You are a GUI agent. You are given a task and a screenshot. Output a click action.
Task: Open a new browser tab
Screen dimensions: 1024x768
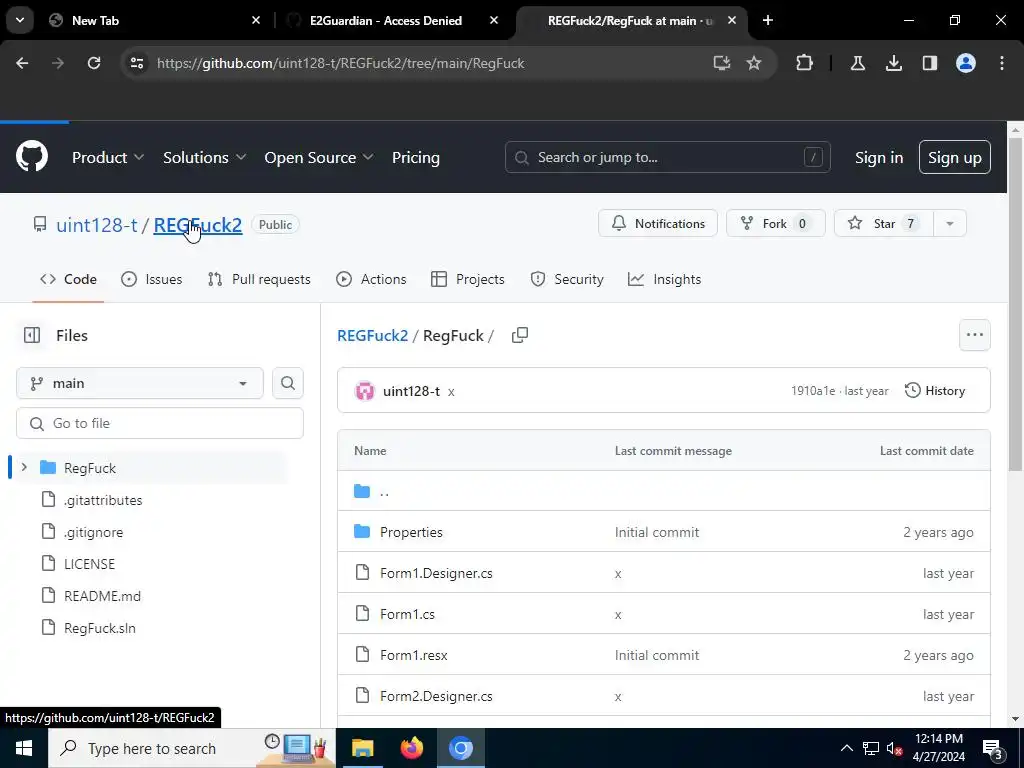(768, 20)
